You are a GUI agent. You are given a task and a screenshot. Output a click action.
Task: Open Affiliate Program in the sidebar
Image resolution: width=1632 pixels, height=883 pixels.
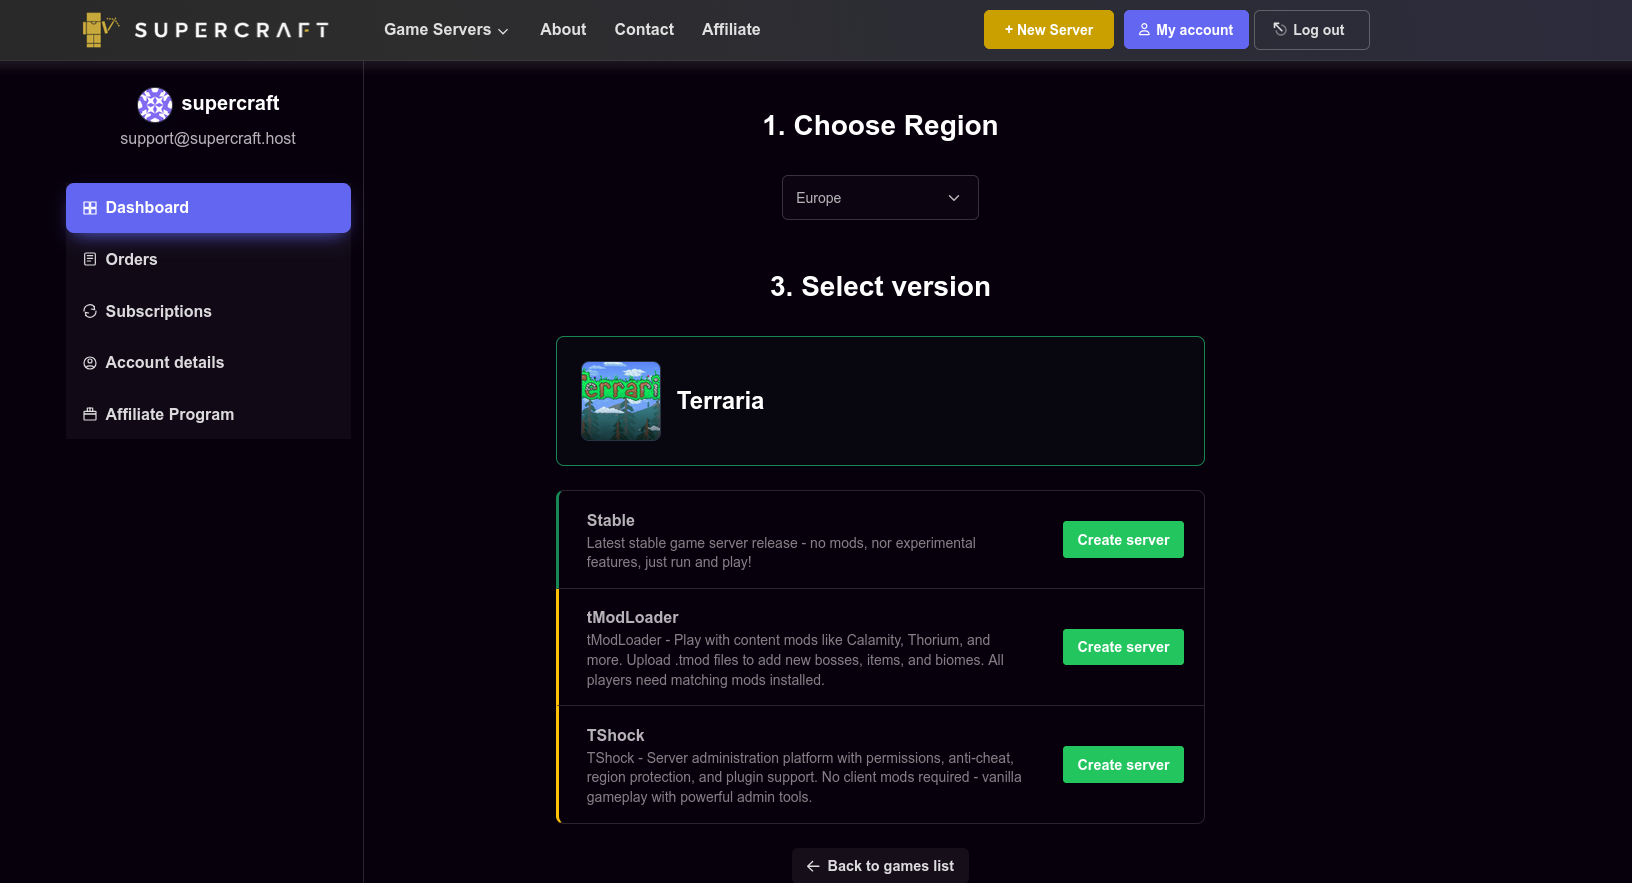tap(208, 414)
